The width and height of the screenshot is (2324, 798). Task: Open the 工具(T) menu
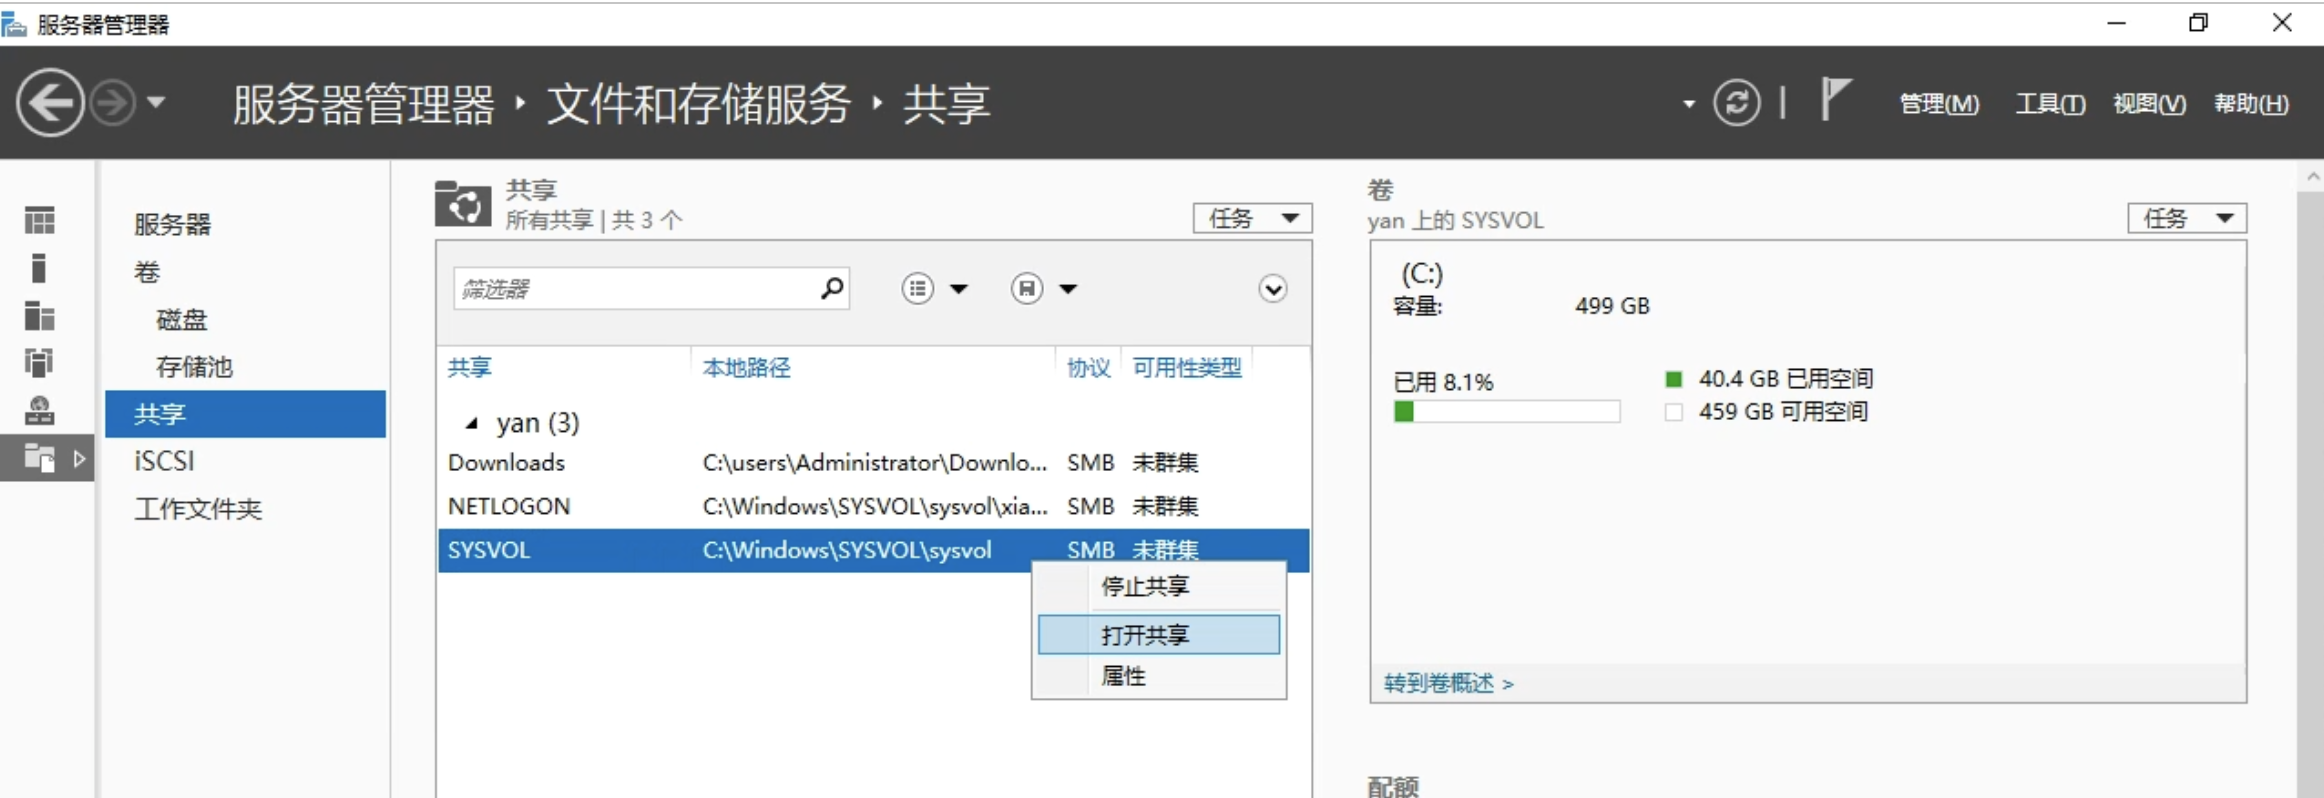click(2049, 104)
